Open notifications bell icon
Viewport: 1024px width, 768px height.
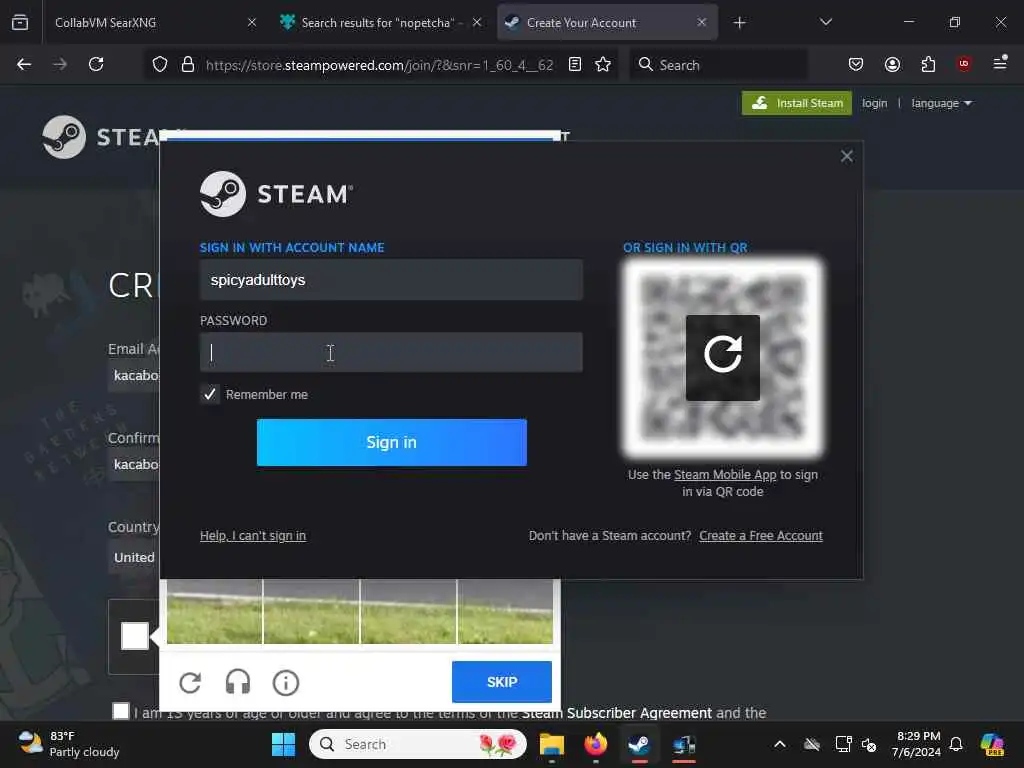click(x=956, y=744)
